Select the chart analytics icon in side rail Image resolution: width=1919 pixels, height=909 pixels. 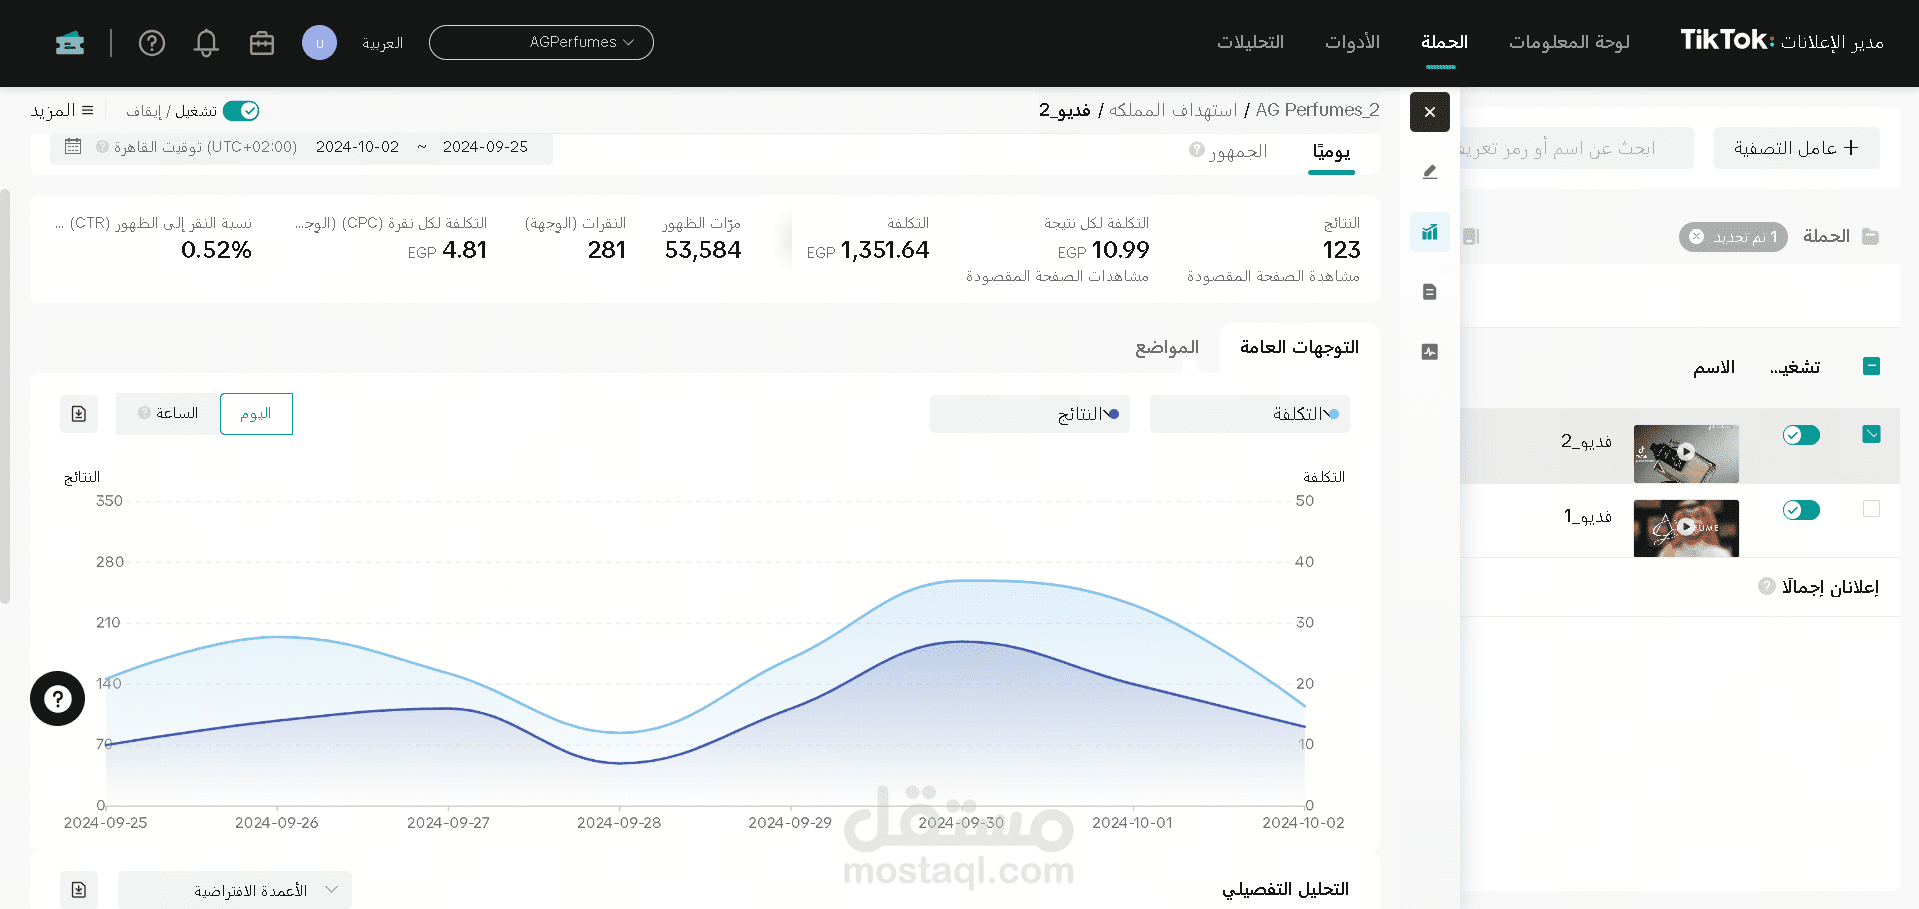coord(1430,232)
